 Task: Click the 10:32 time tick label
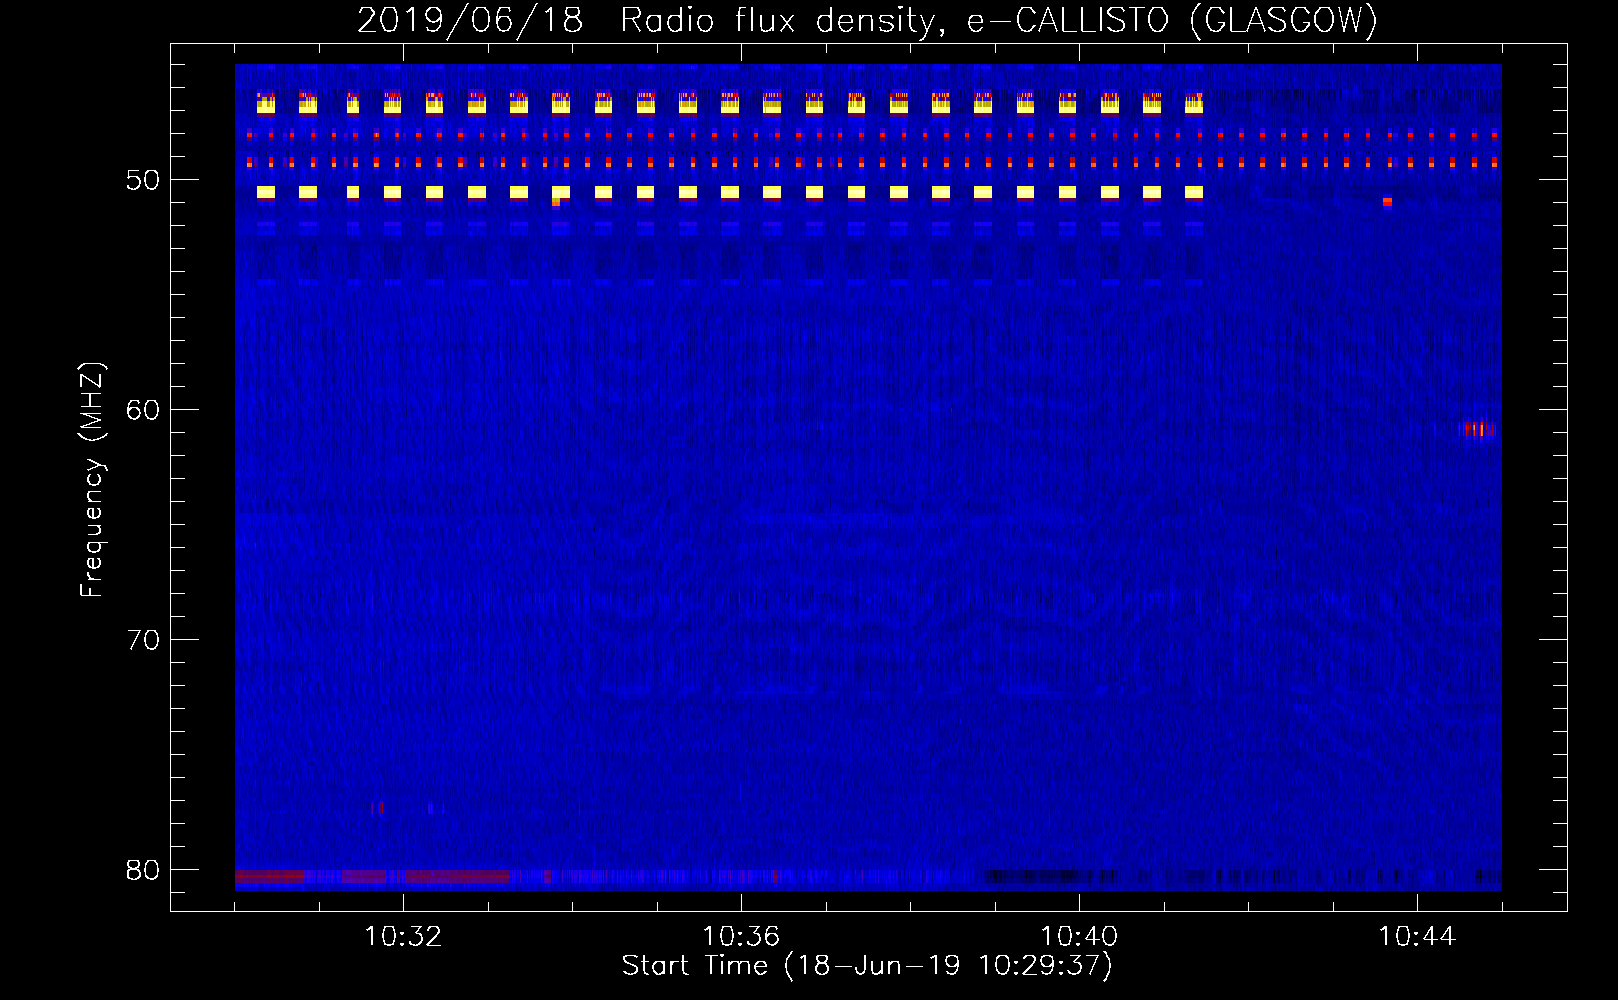403,937
